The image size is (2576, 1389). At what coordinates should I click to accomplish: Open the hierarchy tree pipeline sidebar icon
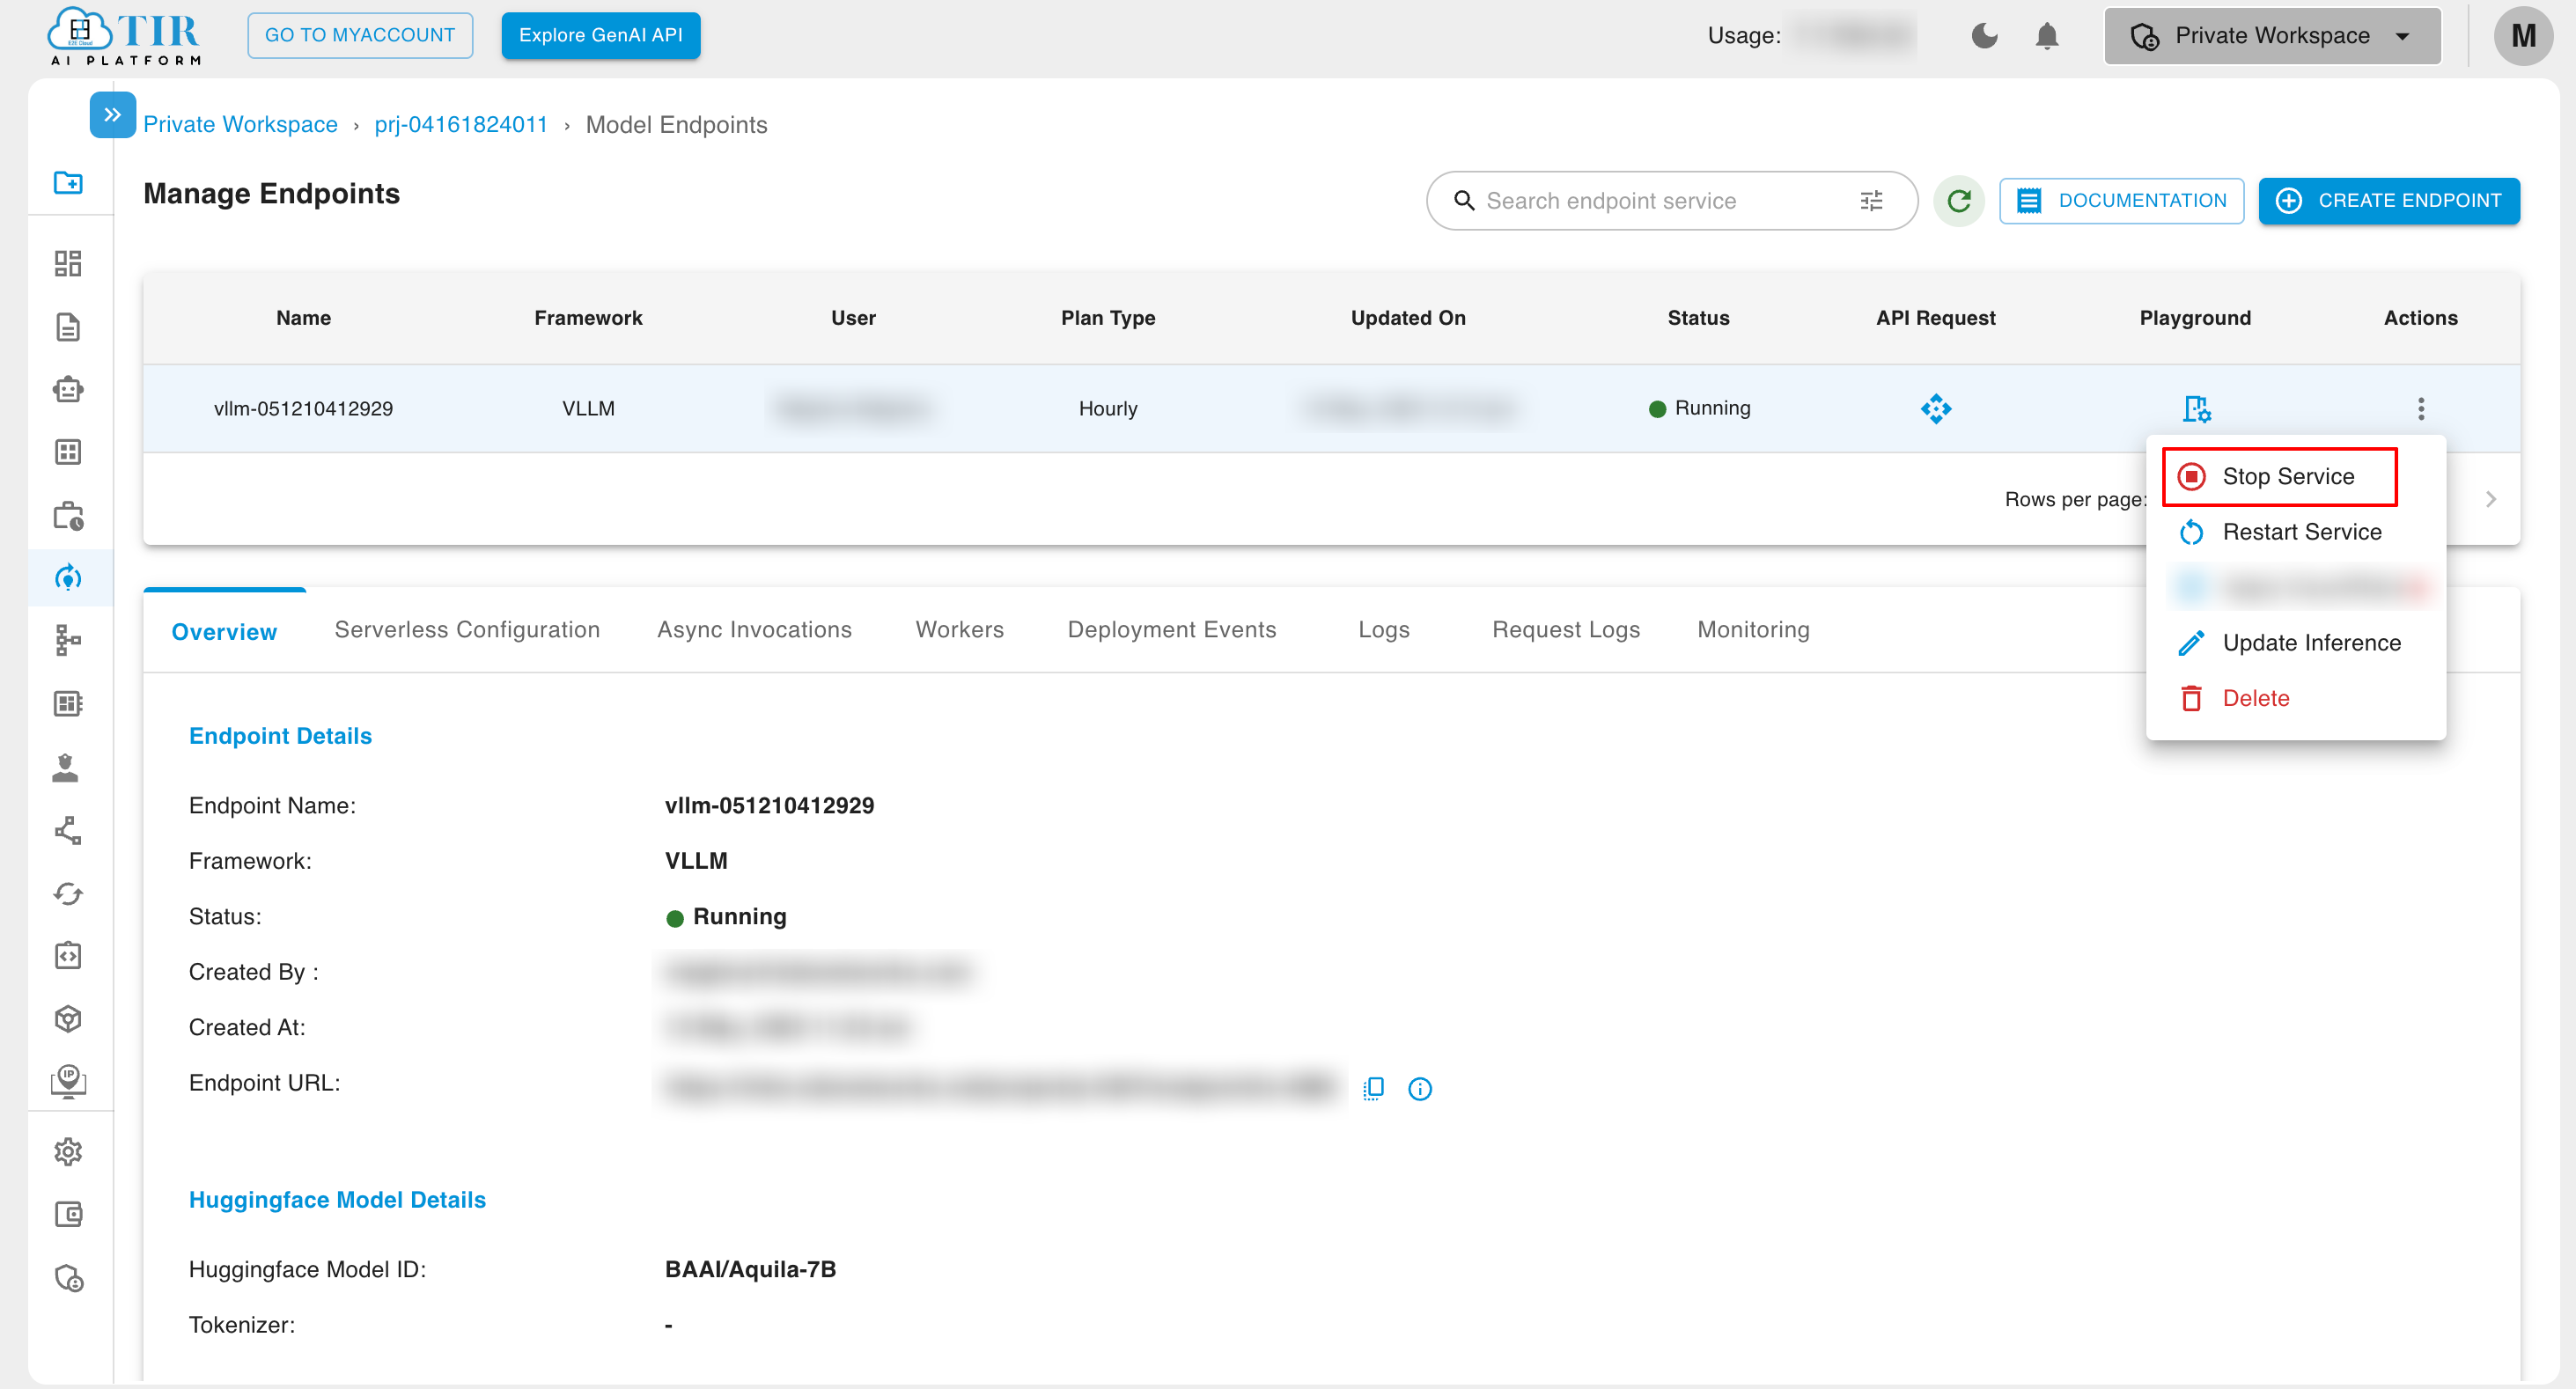[x=68, y=640]
